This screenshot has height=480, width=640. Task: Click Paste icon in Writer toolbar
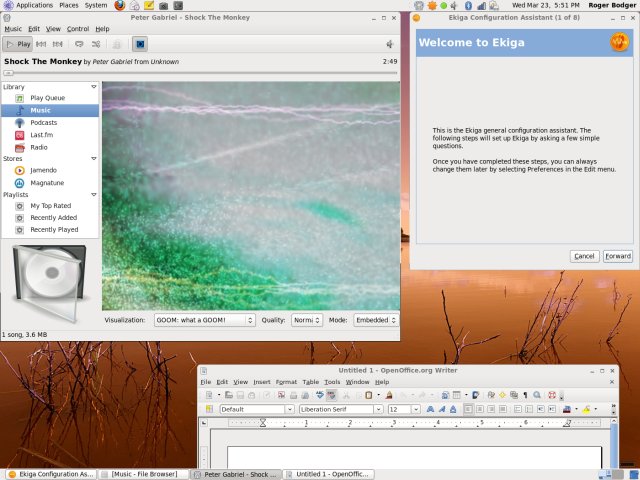(369, 395)
